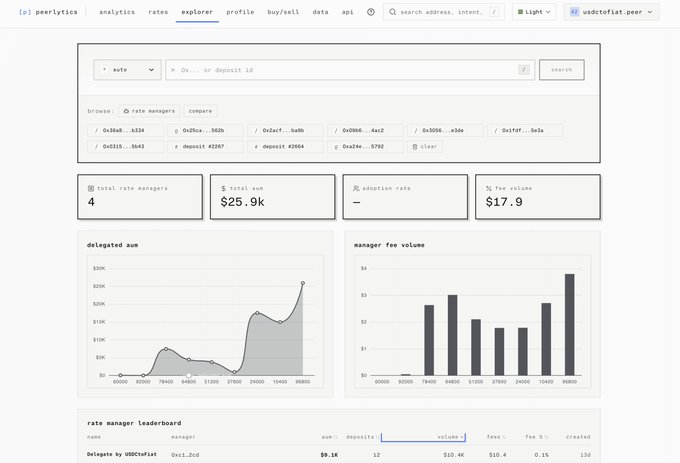The width and height of the screenshot is (680, 463).
Task: Open the buy/sell tab
Action: tap(283, 12)
